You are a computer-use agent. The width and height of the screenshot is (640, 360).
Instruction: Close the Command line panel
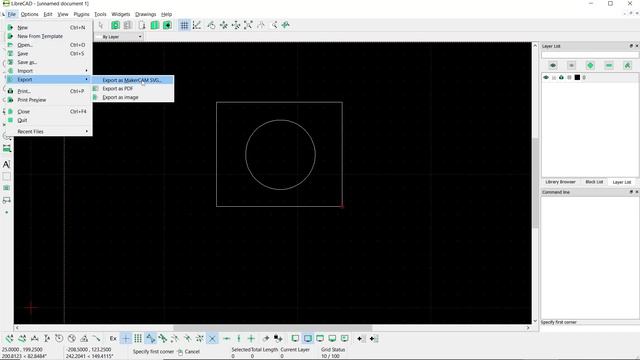pyautogui.click(x=637, y=192)
